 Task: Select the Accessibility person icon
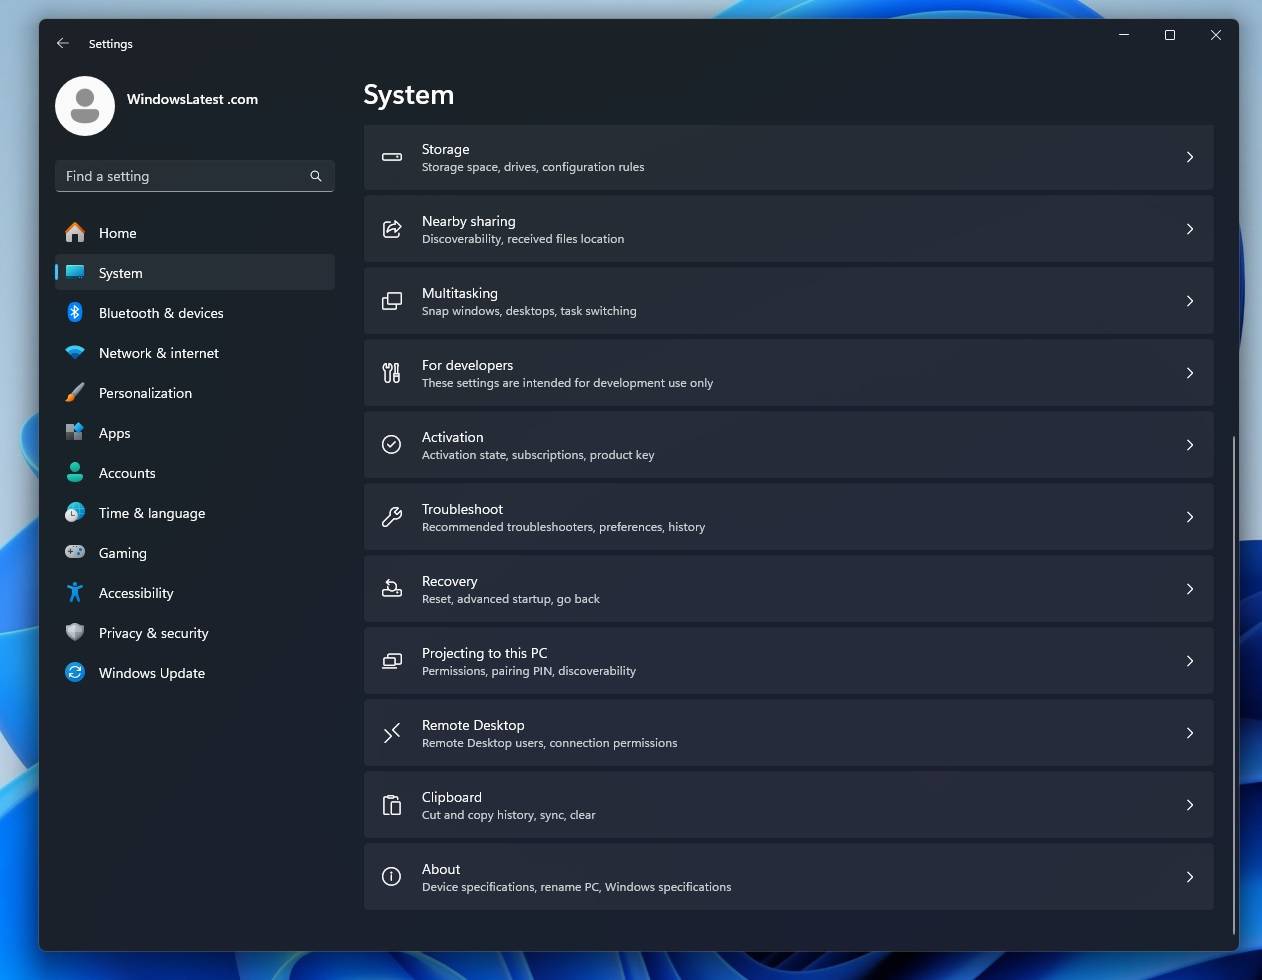75,593
